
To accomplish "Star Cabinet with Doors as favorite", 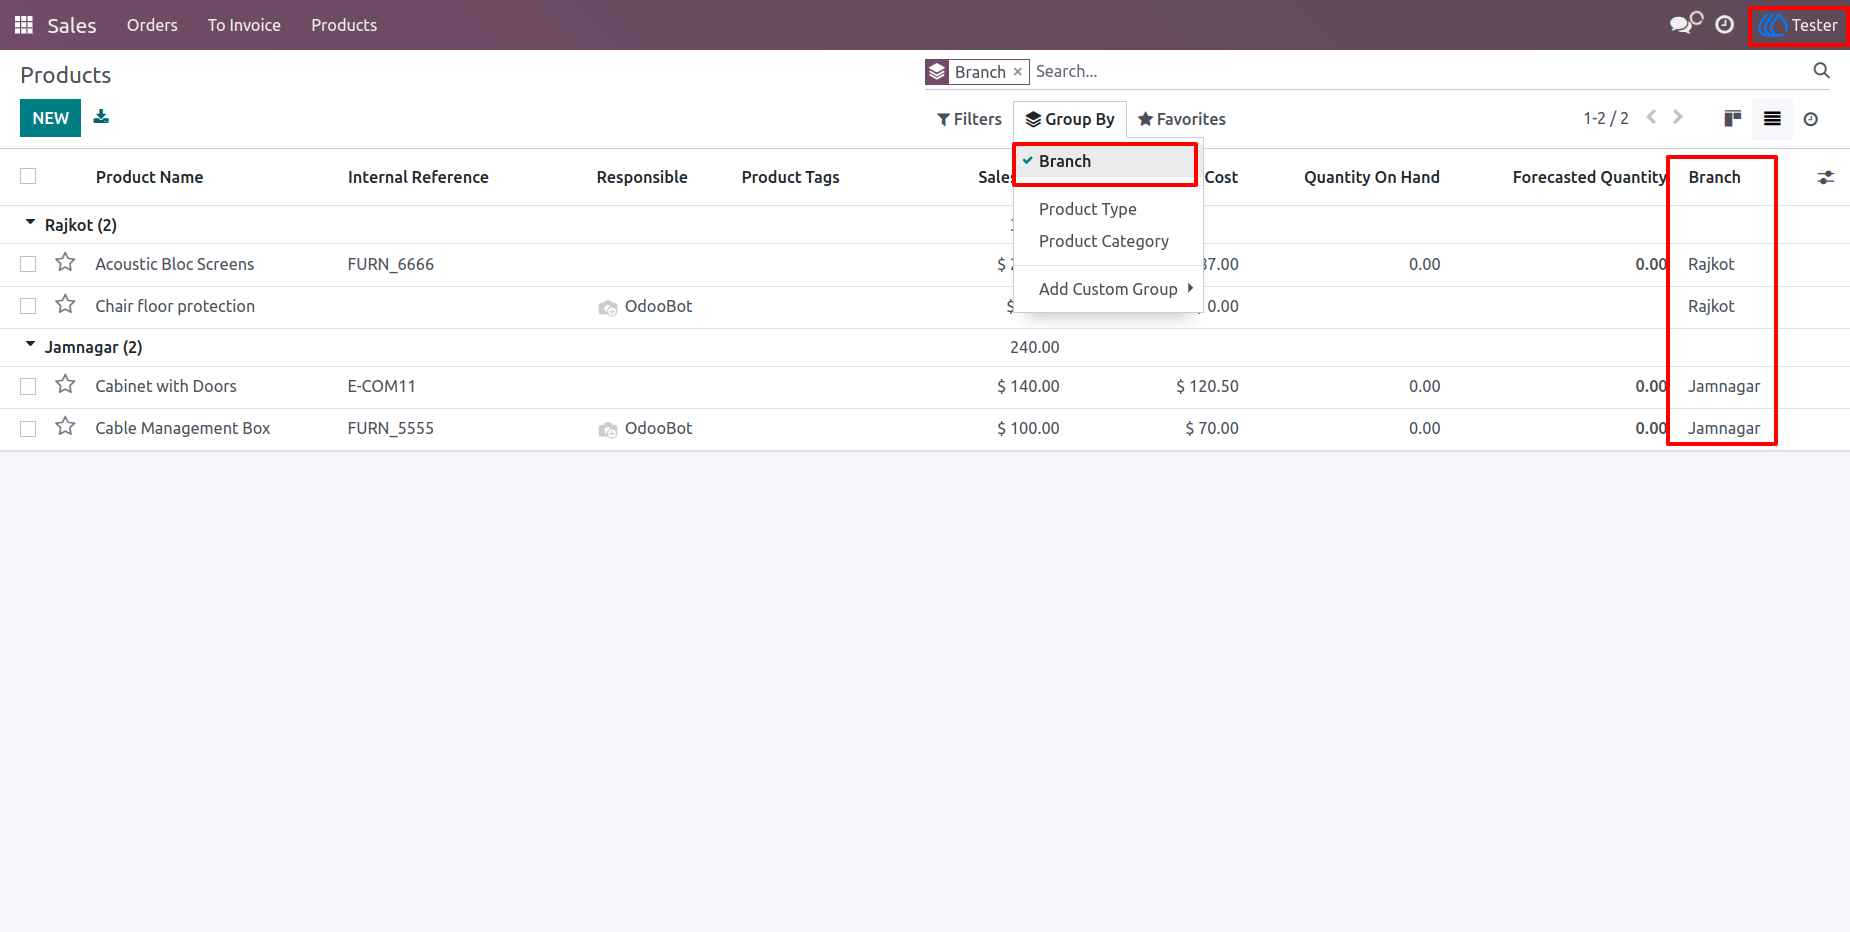I will (x=66, y=385).
